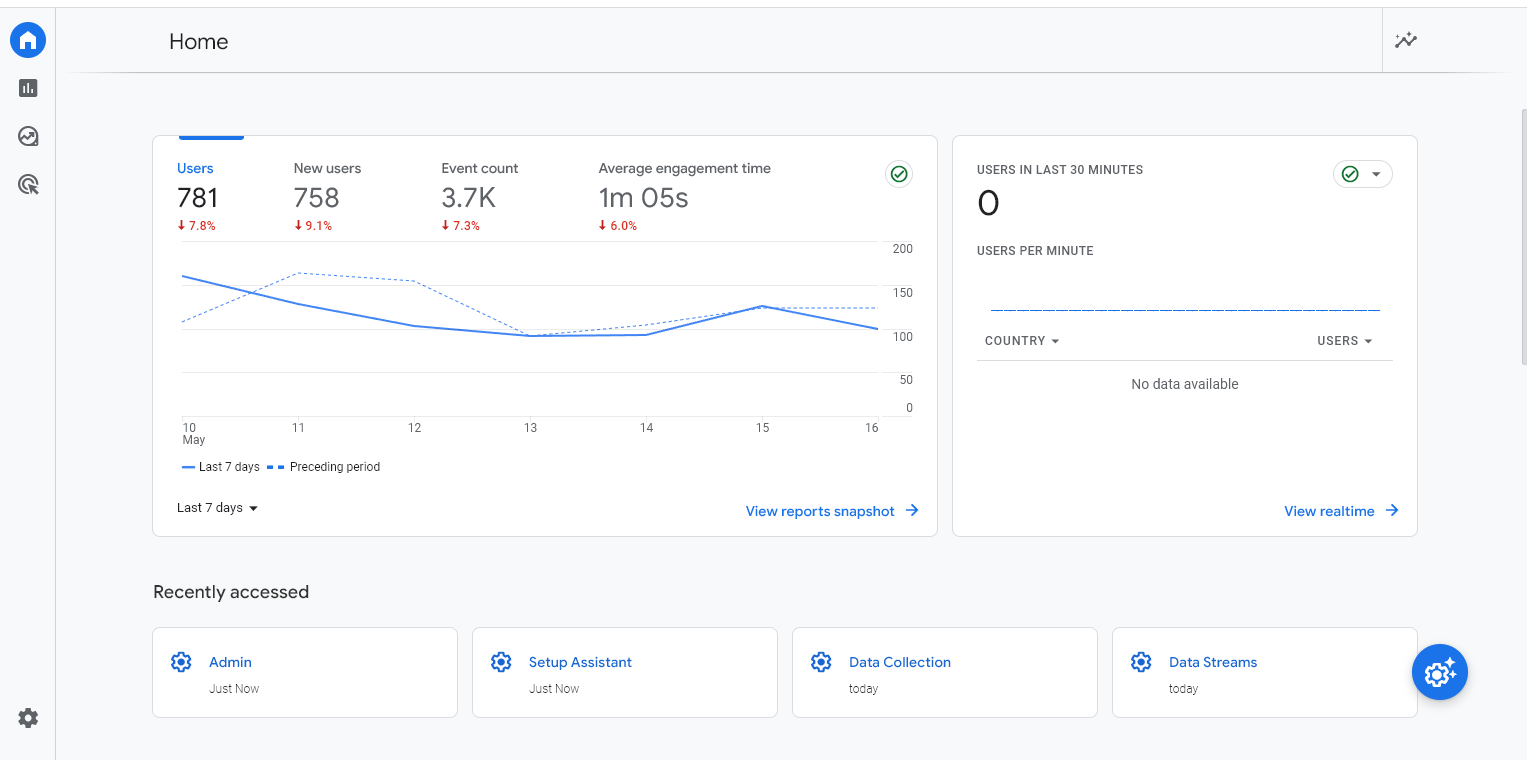Open the COUNTRY column sort dropdown
The height and width of the screenshot is (760, 1527).
[1021, 340]
